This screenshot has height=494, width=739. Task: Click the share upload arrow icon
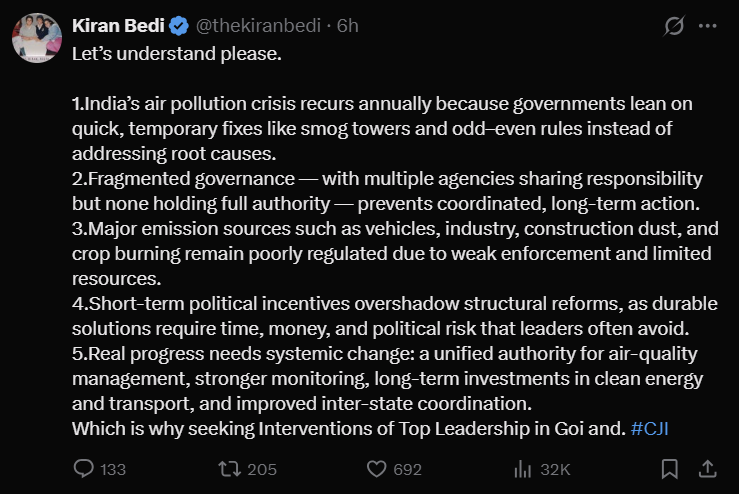point(706,468)
